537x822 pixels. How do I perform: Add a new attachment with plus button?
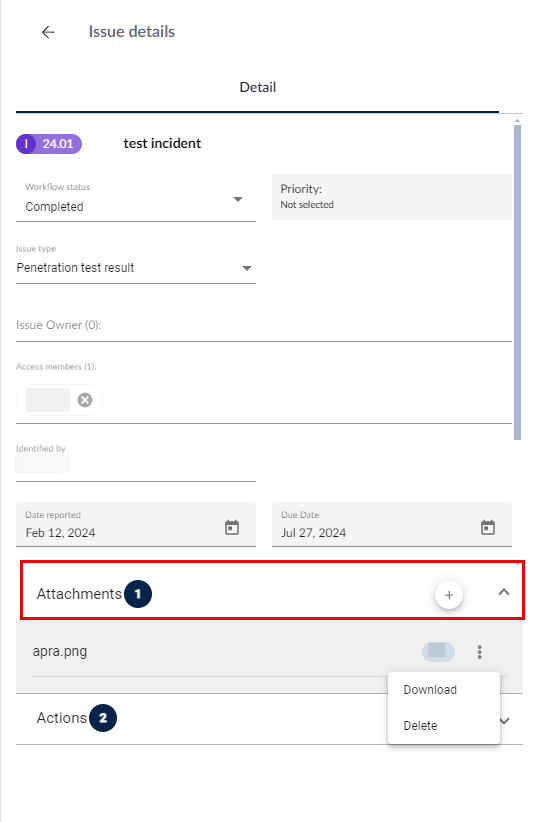click(449, 595)
